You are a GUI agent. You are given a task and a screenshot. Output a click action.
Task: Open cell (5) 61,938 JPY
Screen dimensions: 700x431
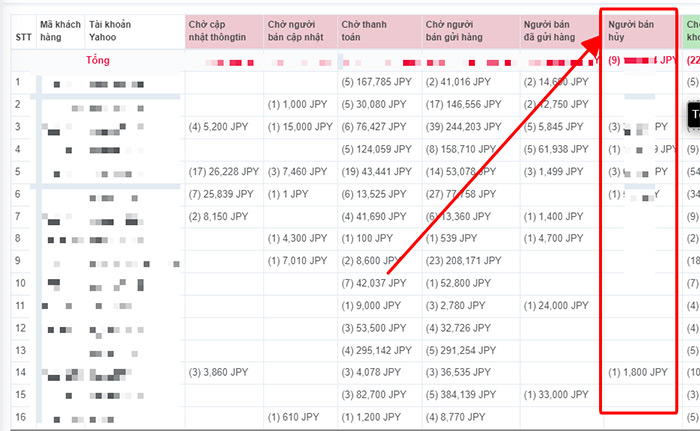pyautogui.click(x=556, y=149)
